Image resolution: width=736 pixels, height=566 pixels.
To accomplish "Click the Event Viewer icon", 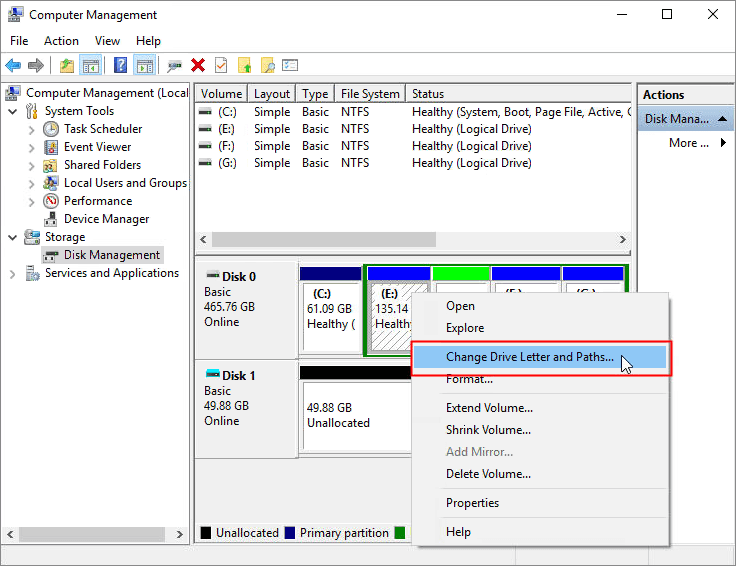I will pos(51,147).
